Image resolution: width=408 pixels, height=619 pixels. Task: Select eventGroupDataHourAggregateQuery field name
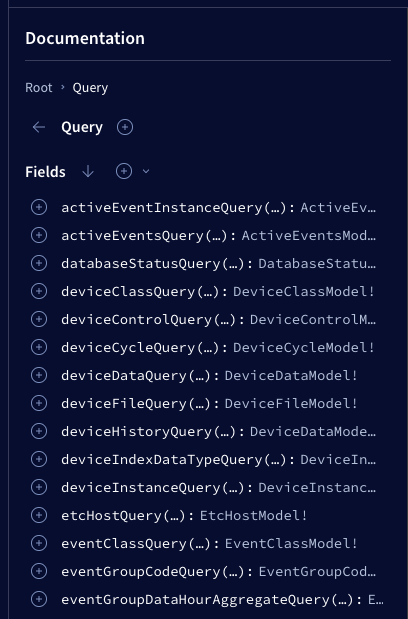[195, 600]
